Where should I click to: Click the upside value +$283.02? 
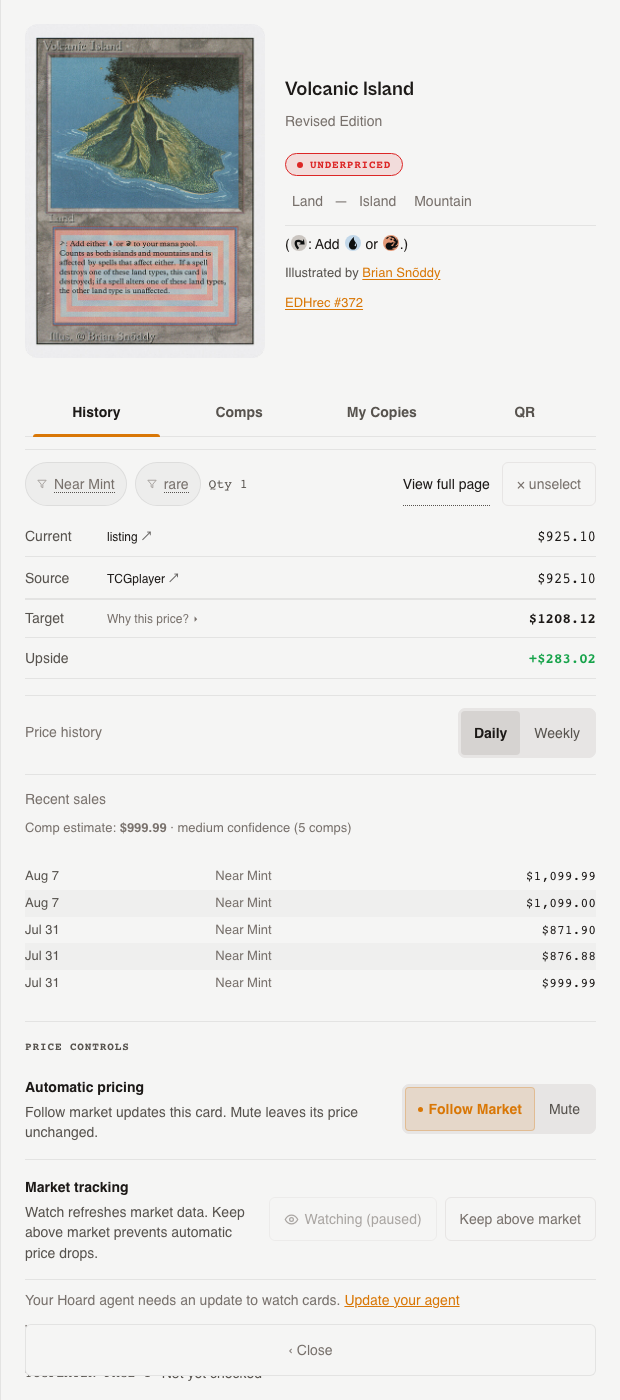click(x=562, y=659)
